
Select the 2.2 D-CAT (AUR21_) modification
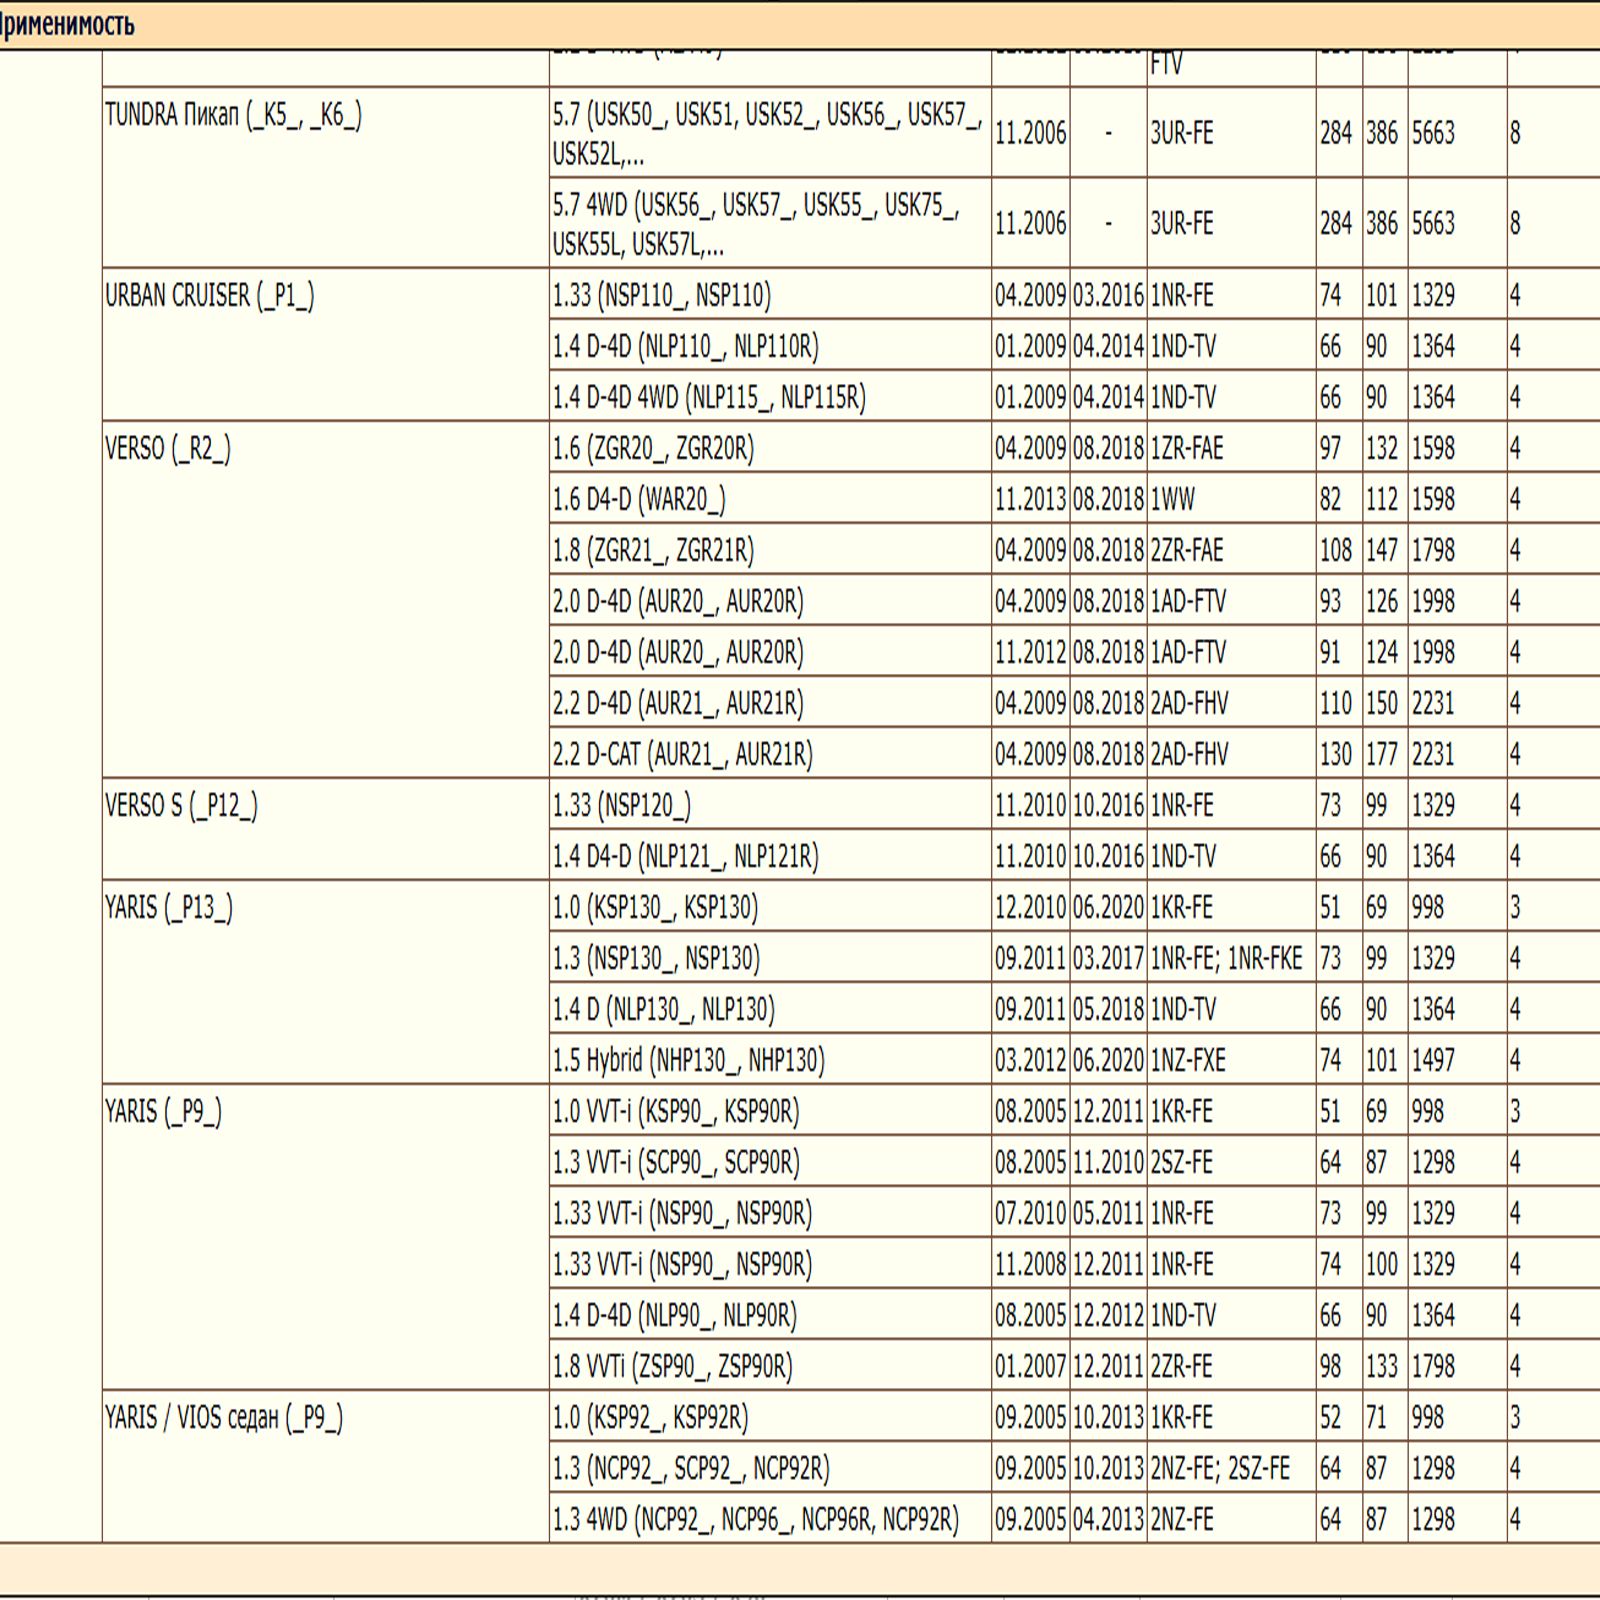[x=682, y=755]
